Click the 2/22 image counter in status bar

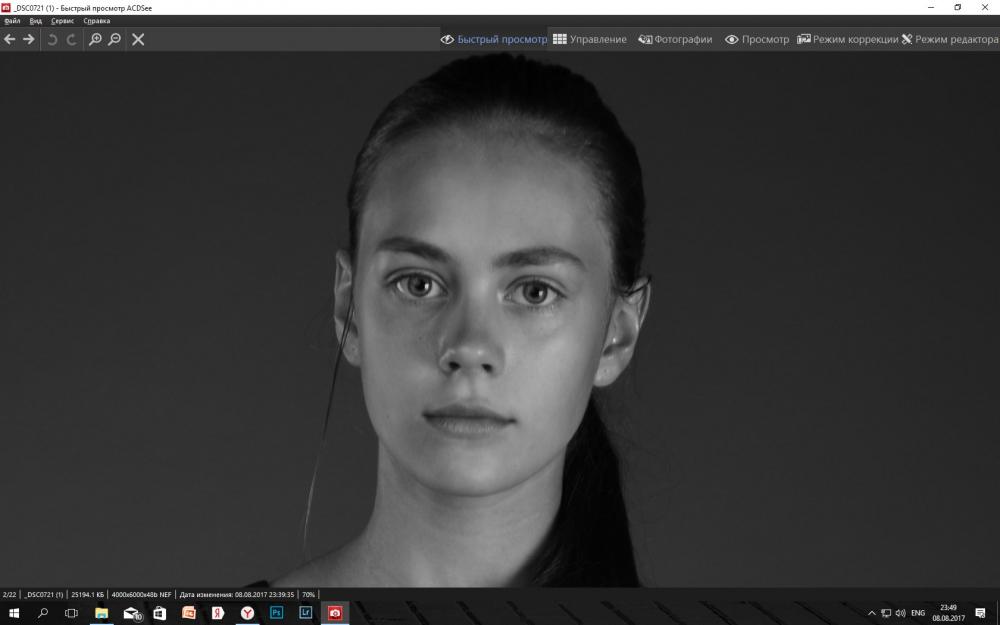(x=10, y=594)
